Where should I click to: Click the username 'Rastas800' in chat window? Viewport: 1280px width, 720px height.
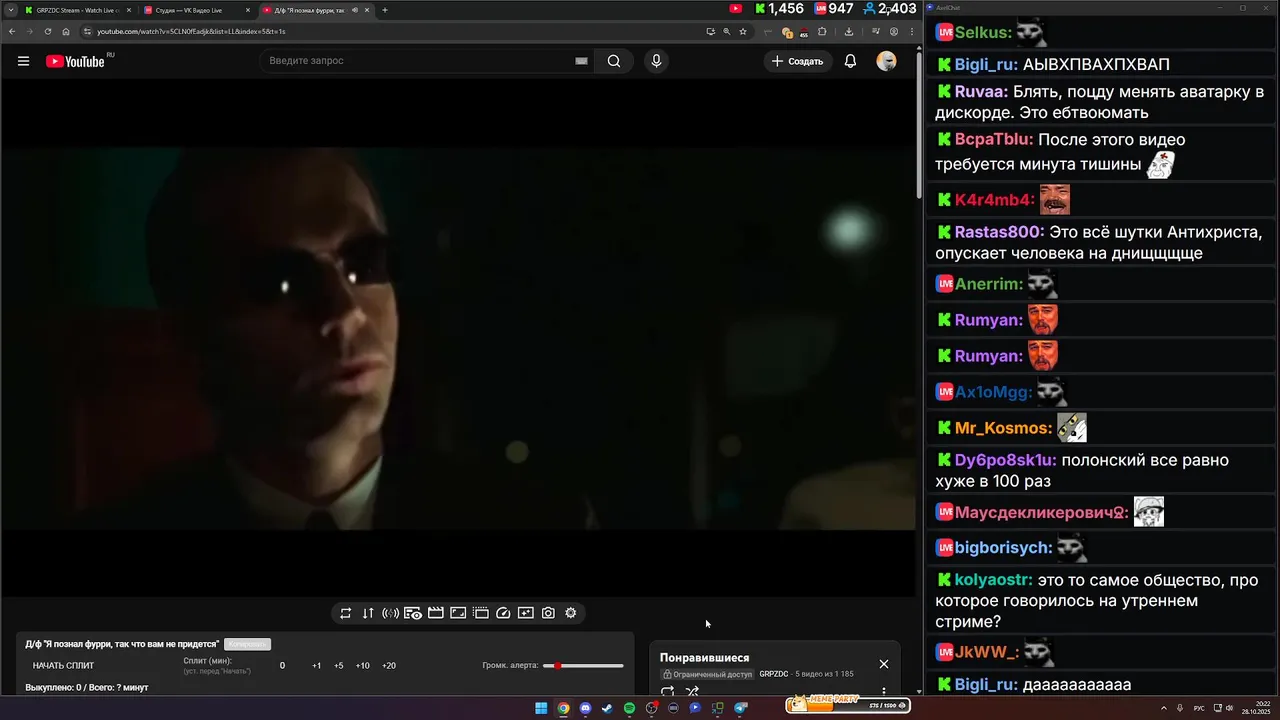pos(998,232)
